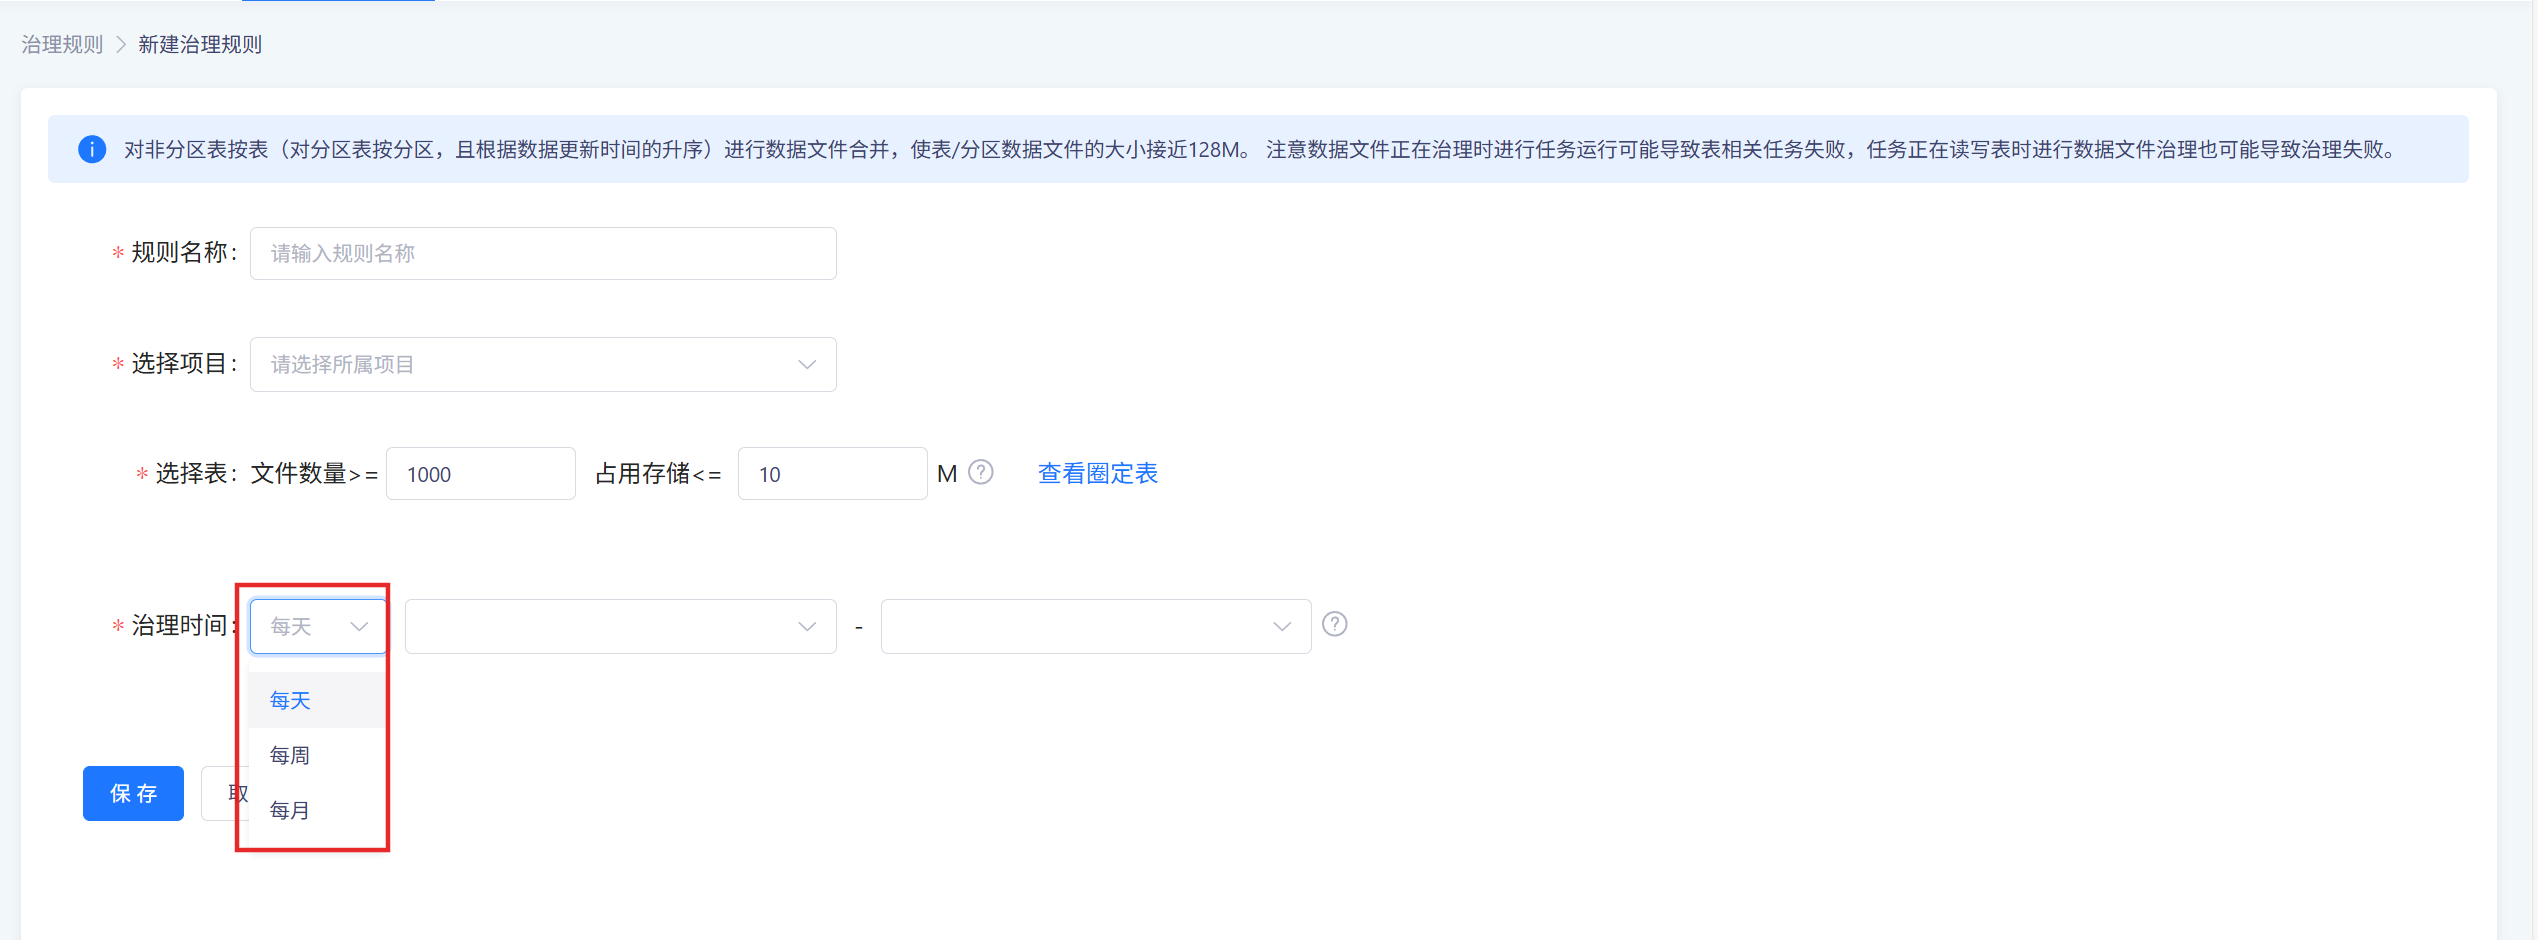2538x940 pixels.
Task: Click the help icon after the 治理时间 time range
Action: (x=1335, y=624)
